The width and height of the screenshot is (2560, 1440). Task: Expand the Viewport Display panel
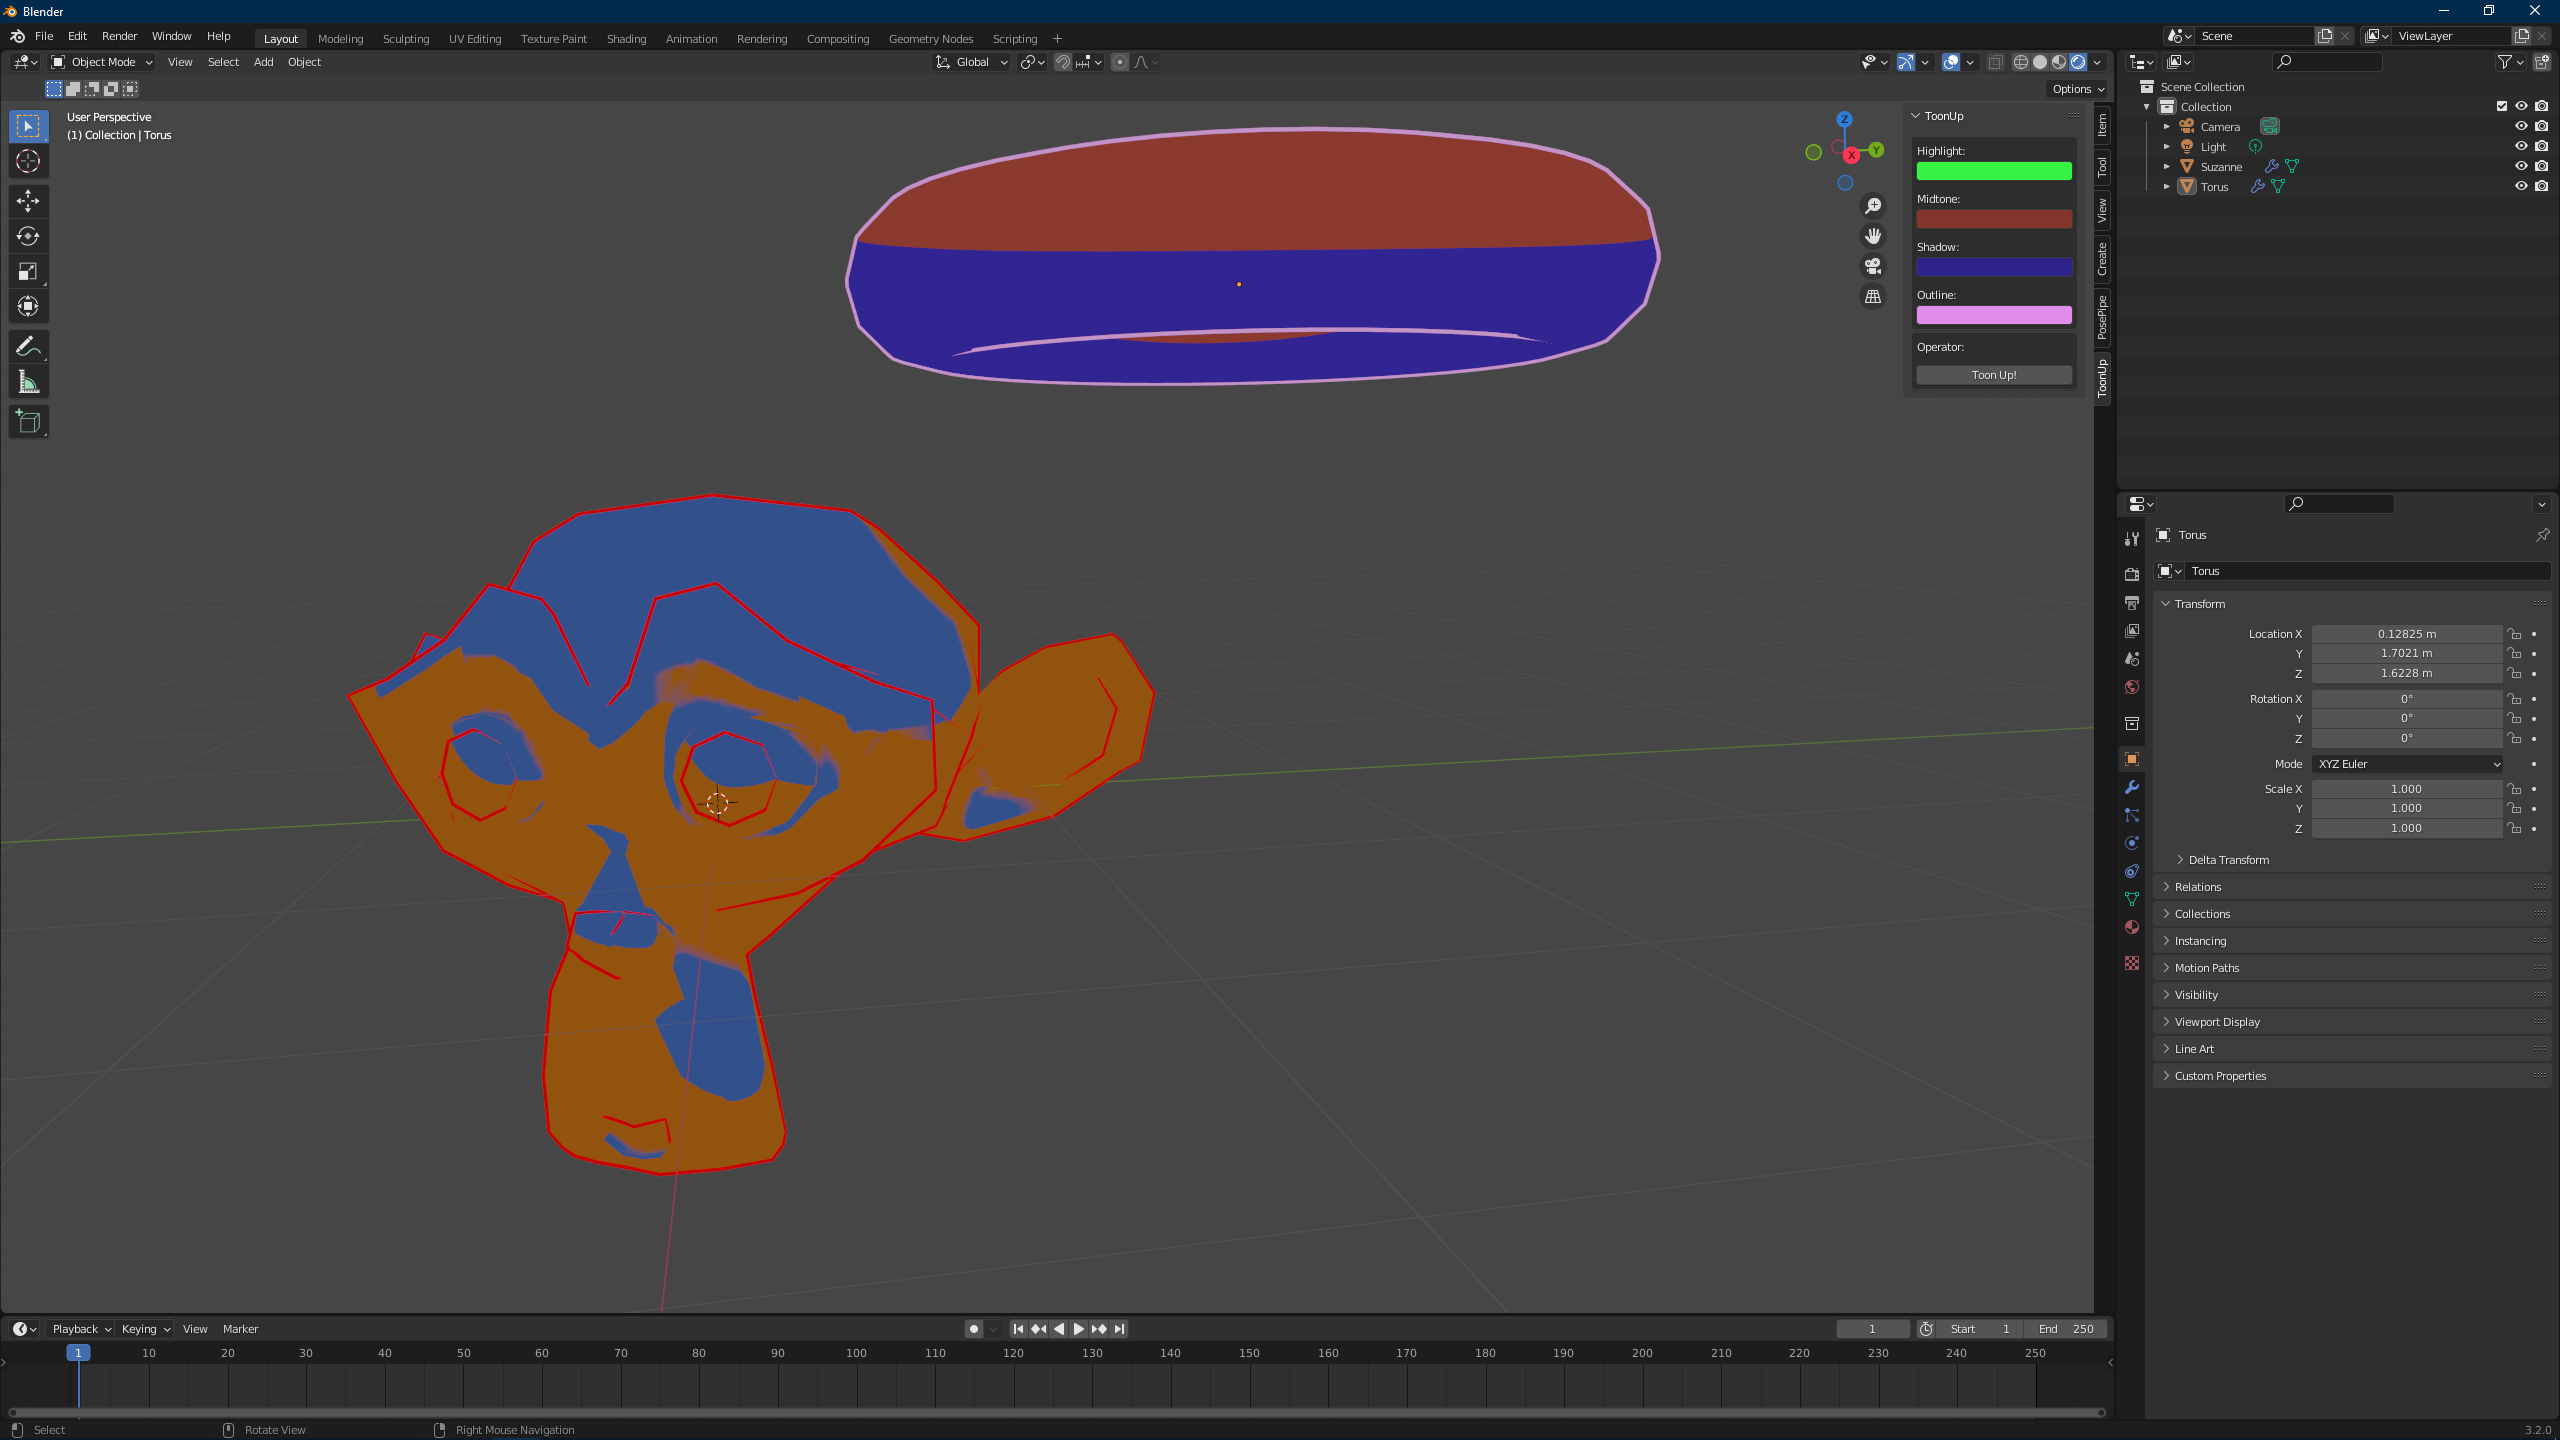coord(2354,1022)
